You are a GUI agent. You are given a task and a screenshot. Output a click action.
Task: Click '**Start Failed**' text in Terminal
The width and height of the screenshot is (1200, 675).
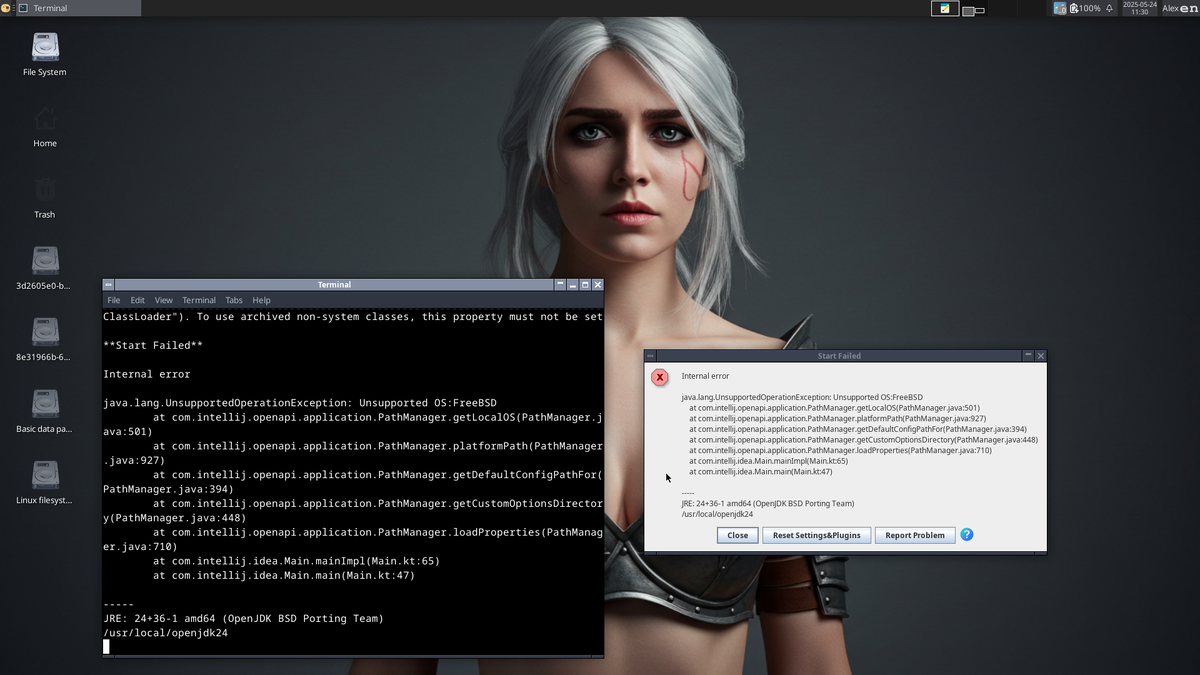[153, 345]
